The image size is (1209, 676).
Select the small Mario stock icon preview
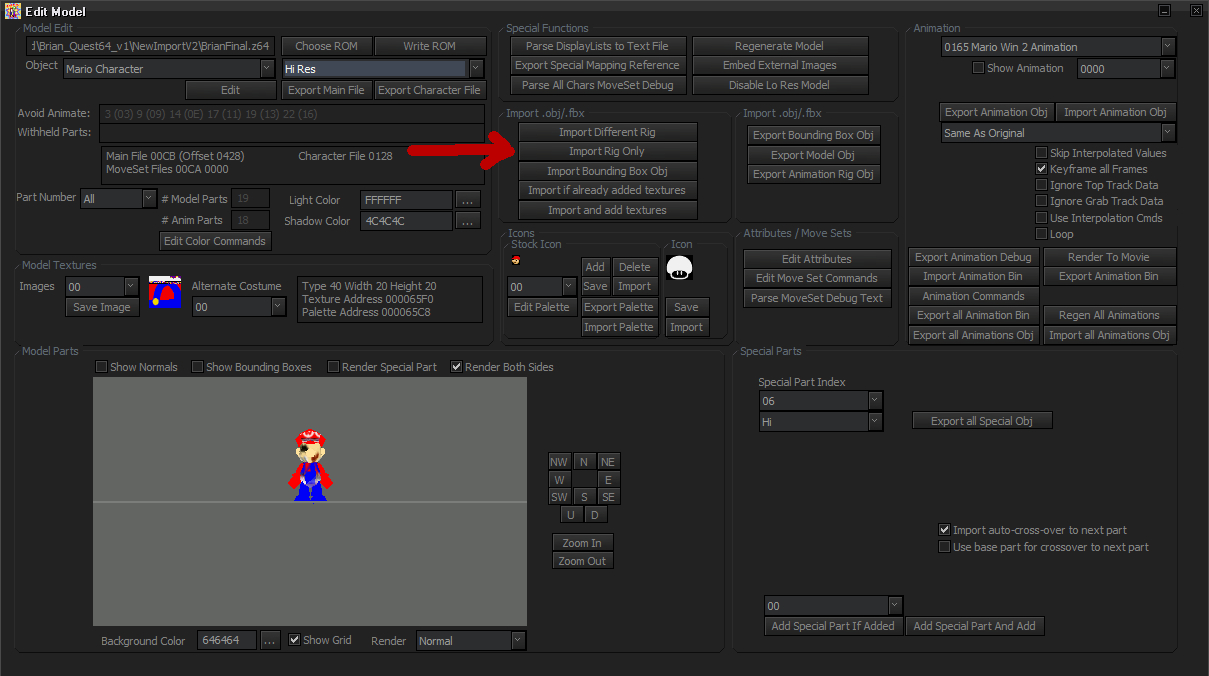point(515,260)
